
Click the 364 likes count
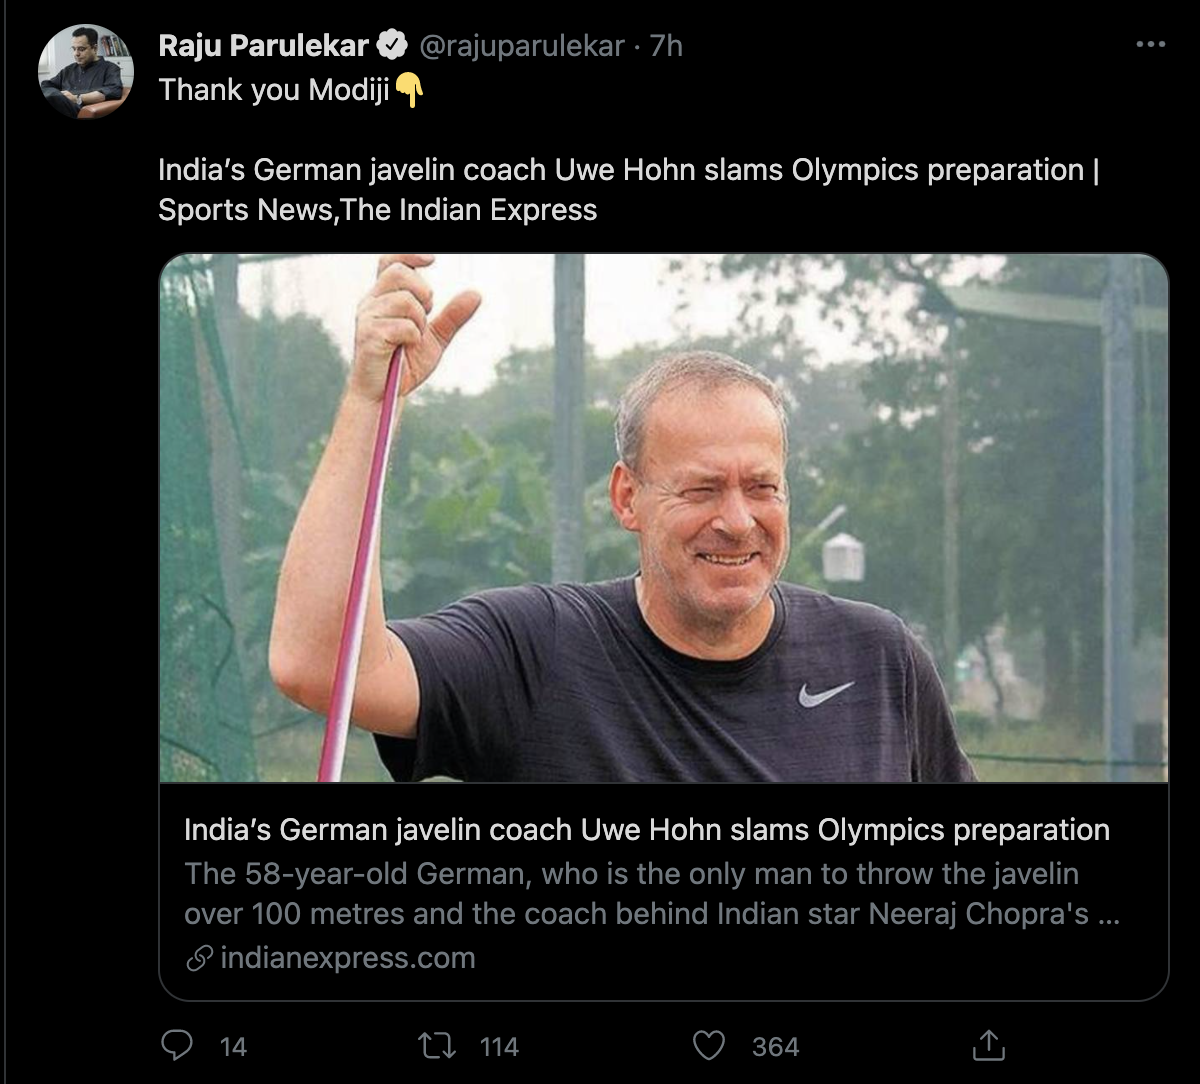pyautogui.click(x=775, y=1047)
